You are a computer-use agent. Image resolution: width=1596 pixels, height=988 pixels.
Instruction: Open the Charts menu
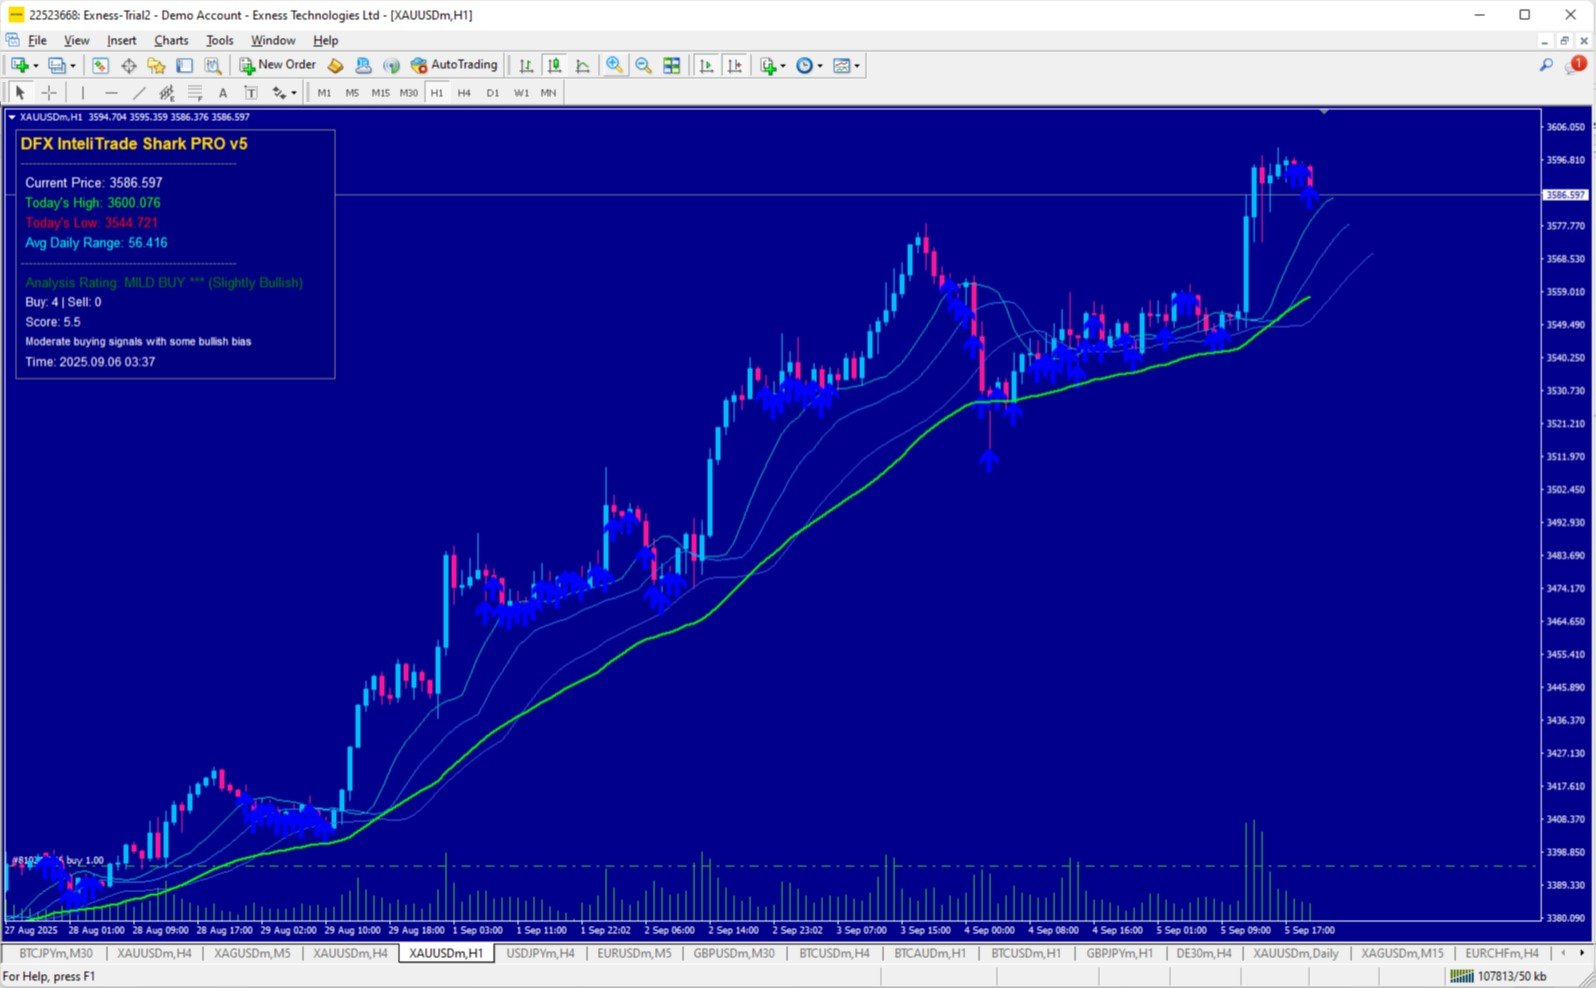tap(171, 40)
